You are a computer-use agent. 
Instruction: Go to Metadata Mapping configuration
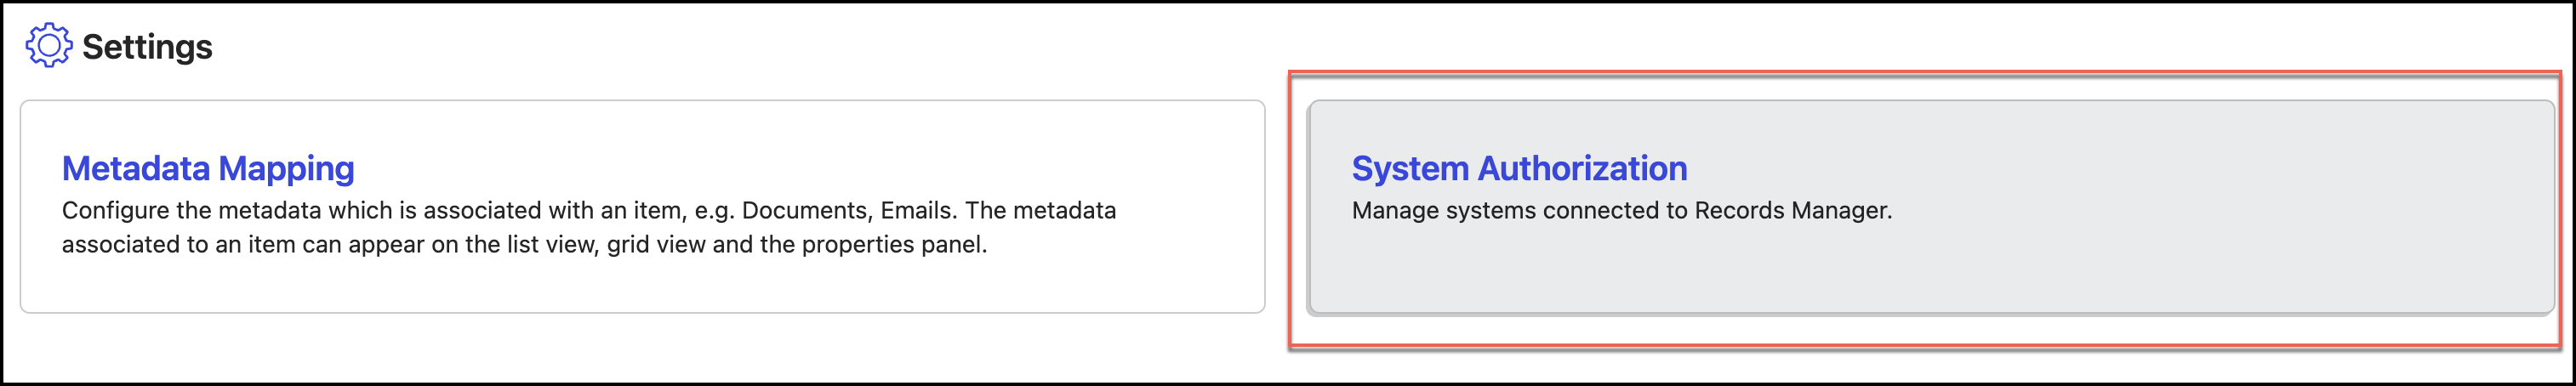tap(208, 168)
